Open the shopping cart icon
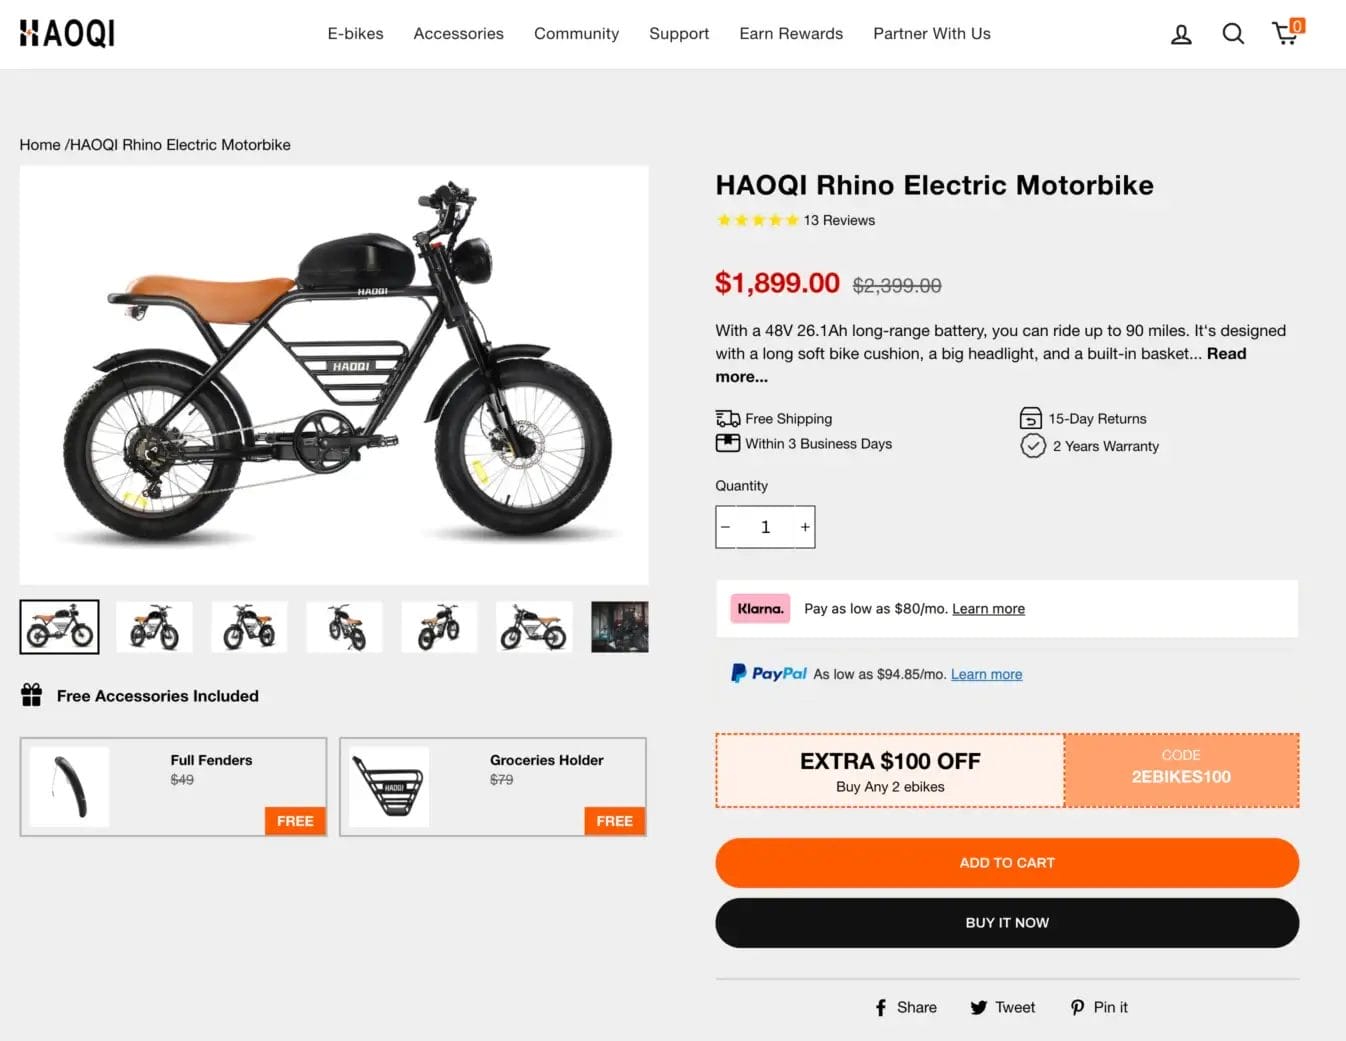This screenshot has height=1041, width=1346. [1286, 33]
